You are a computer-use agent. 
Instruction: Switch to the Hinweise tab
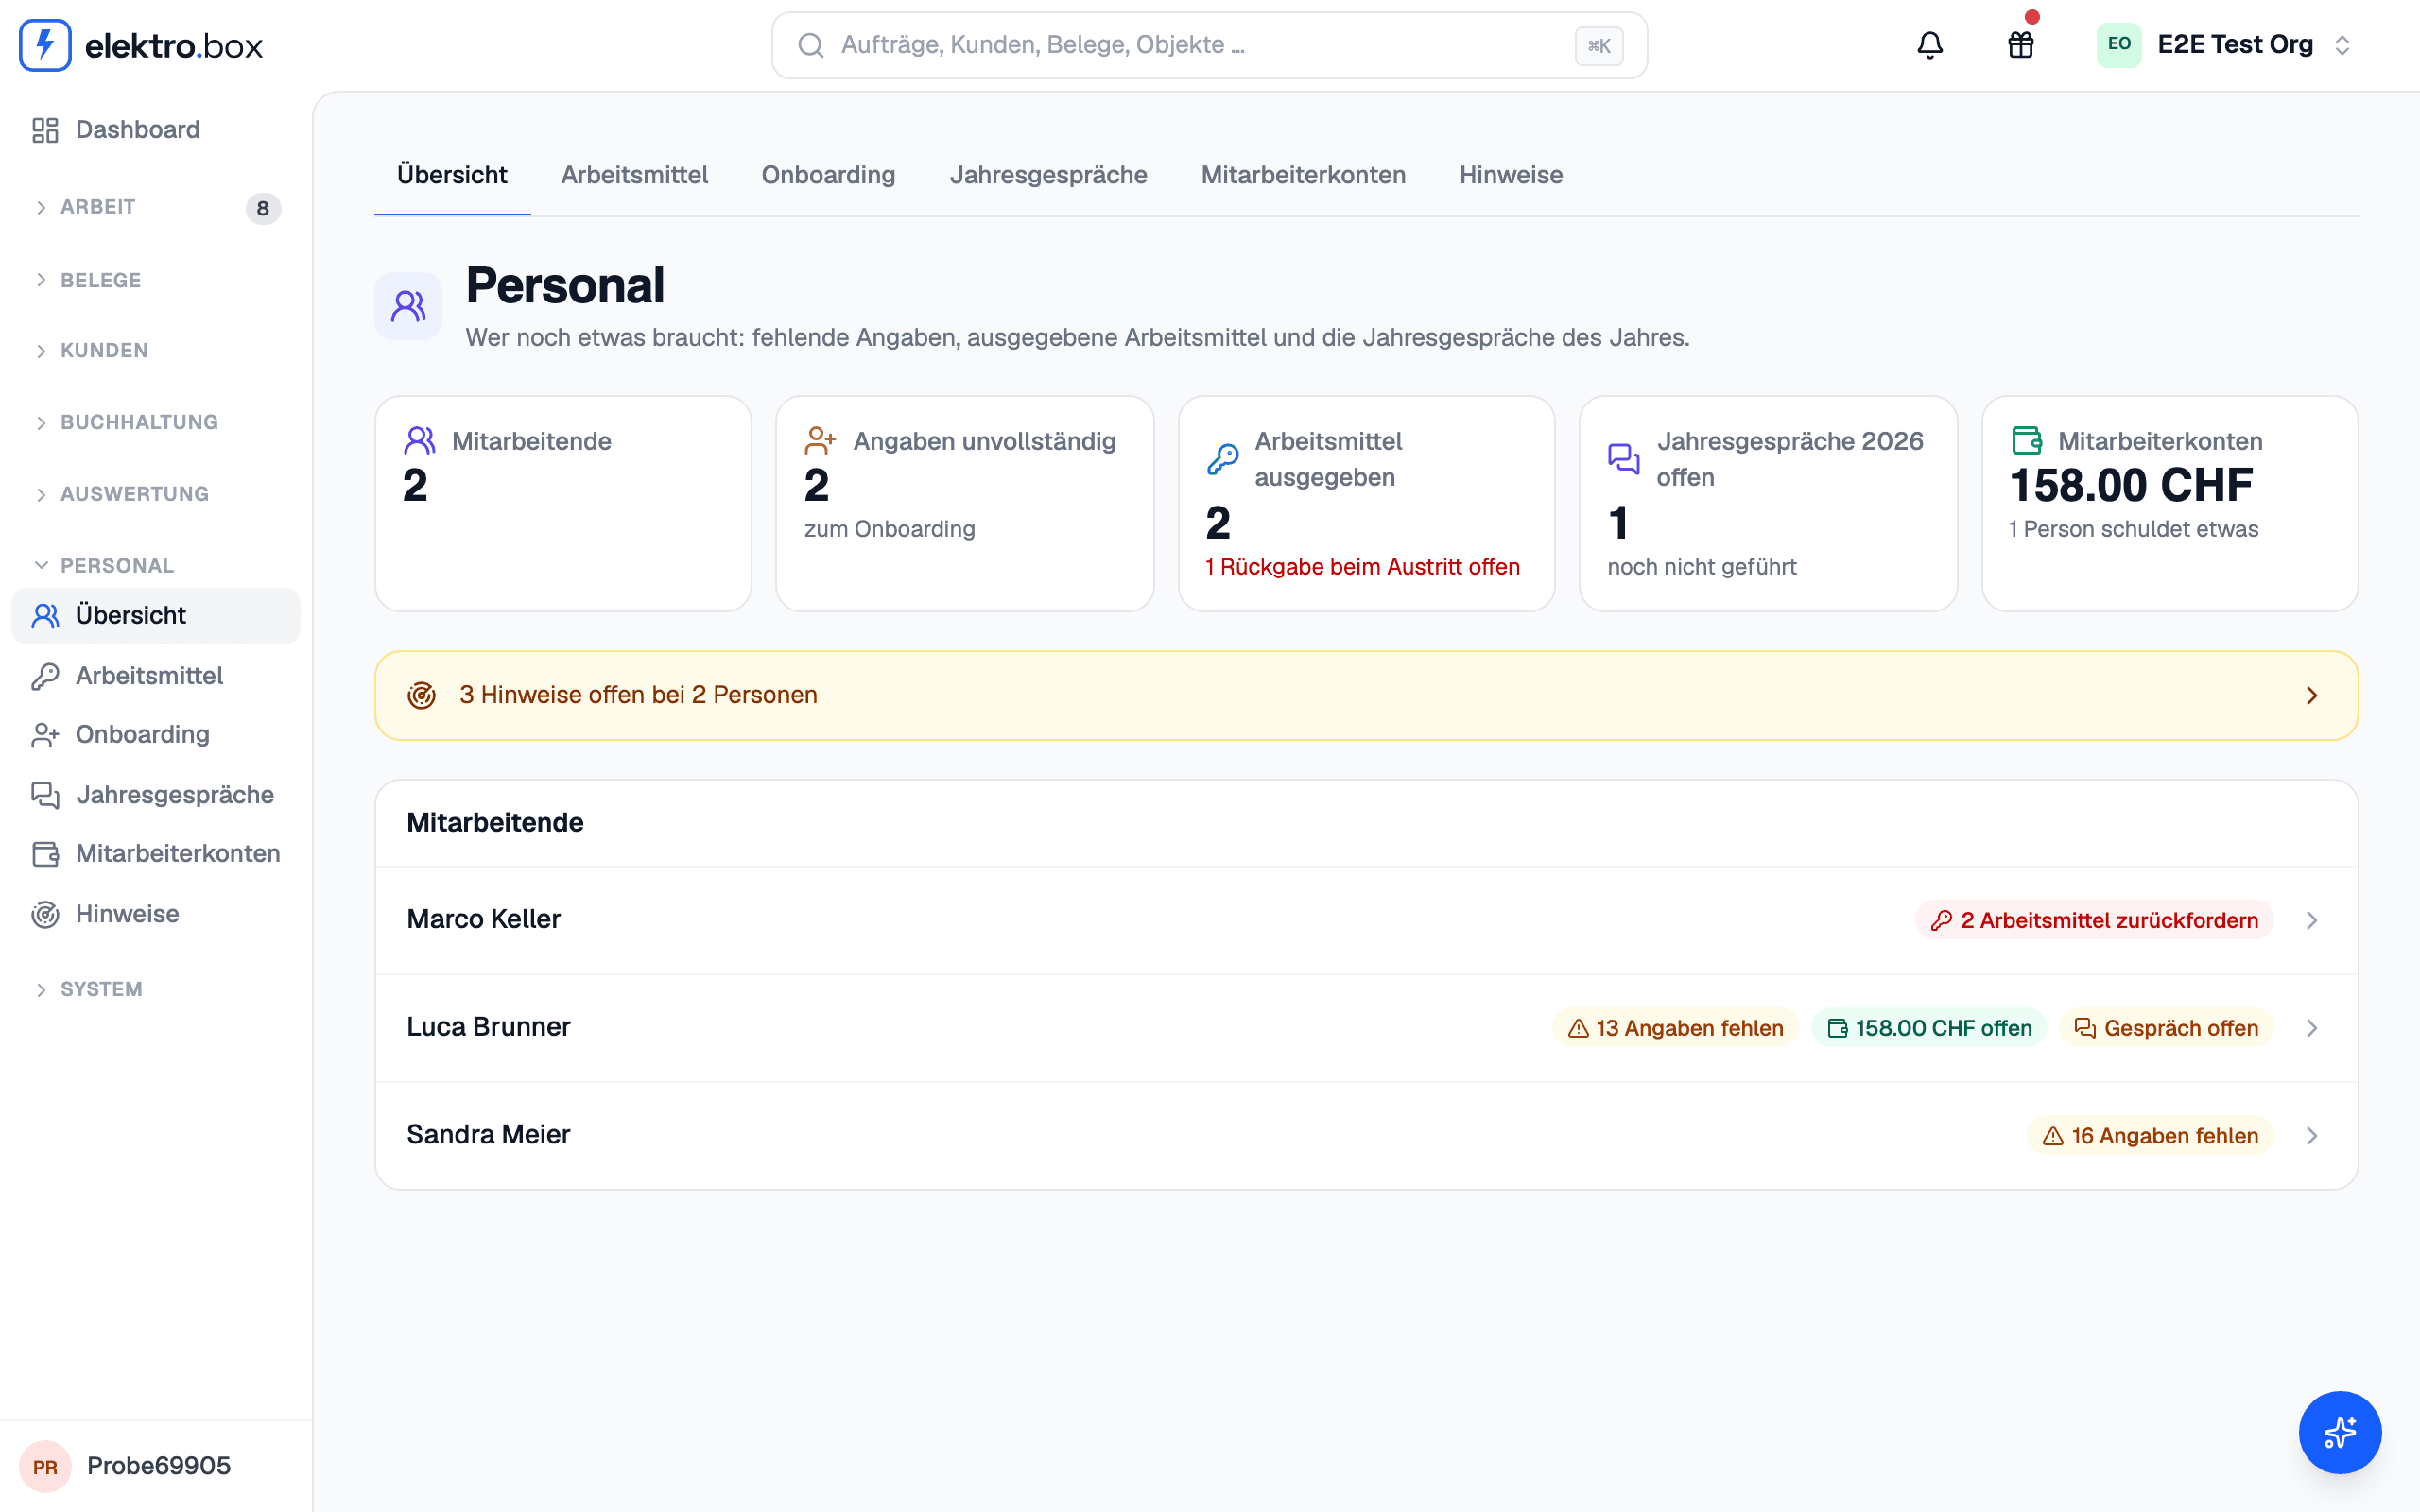(x=1510, y=175)
